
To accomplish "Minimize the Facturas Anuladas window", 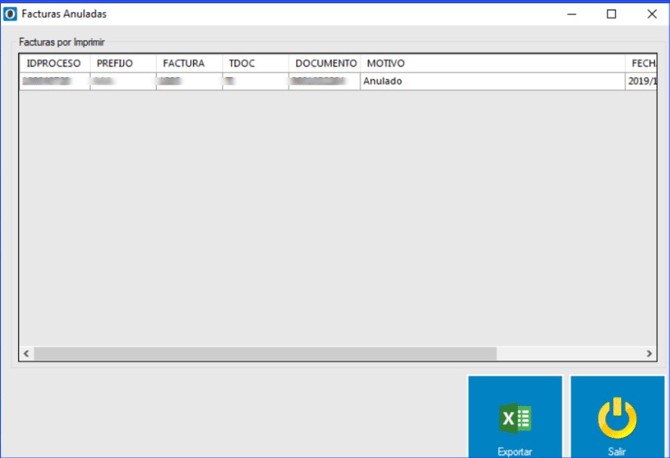I will point(571,14).
